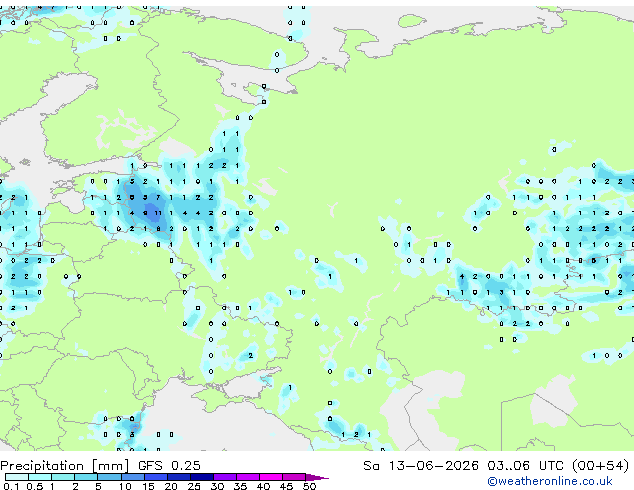The height and width of the screenshot is (490, 634).
Task: Select the '03..06 UTC' time text
Action: point(525,466)
